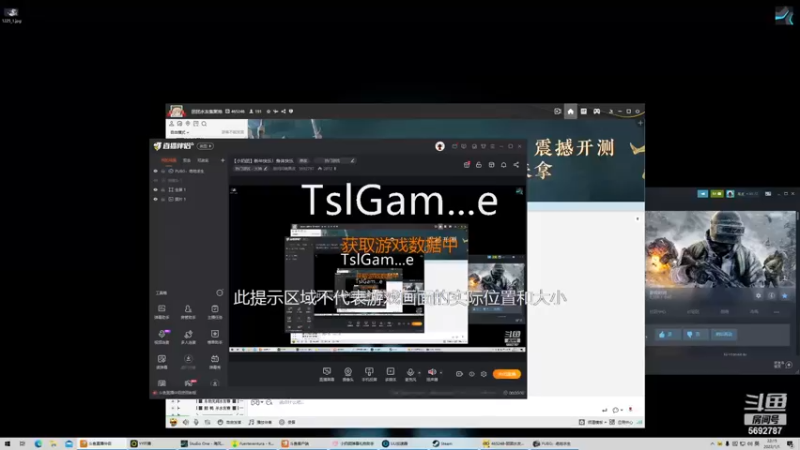
Task: Click the share icon above the preview
Action: click(x=516, y=165)
